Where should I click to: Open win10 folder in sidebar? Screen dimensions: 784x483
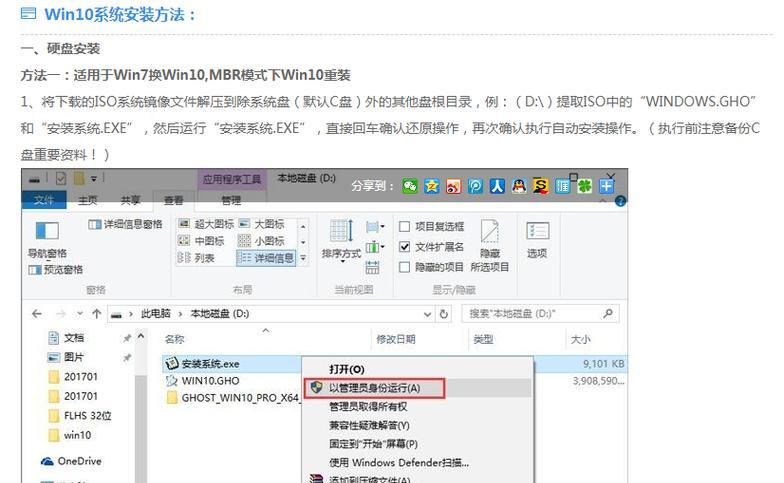click(x=70, y=436)
